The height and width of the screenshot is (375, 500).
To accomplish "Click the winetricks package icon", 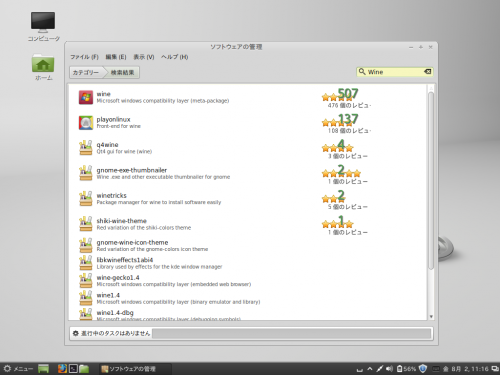I will coord(86,199).
